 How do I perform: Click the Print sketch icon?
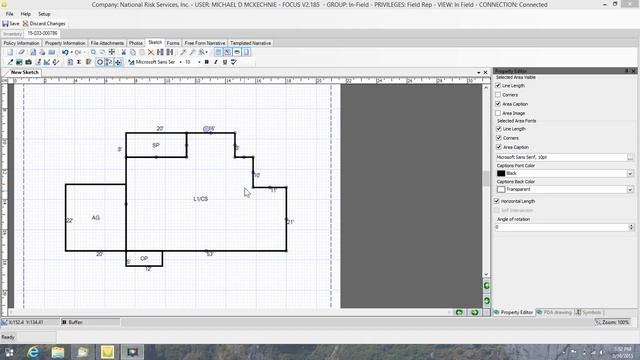42,52
